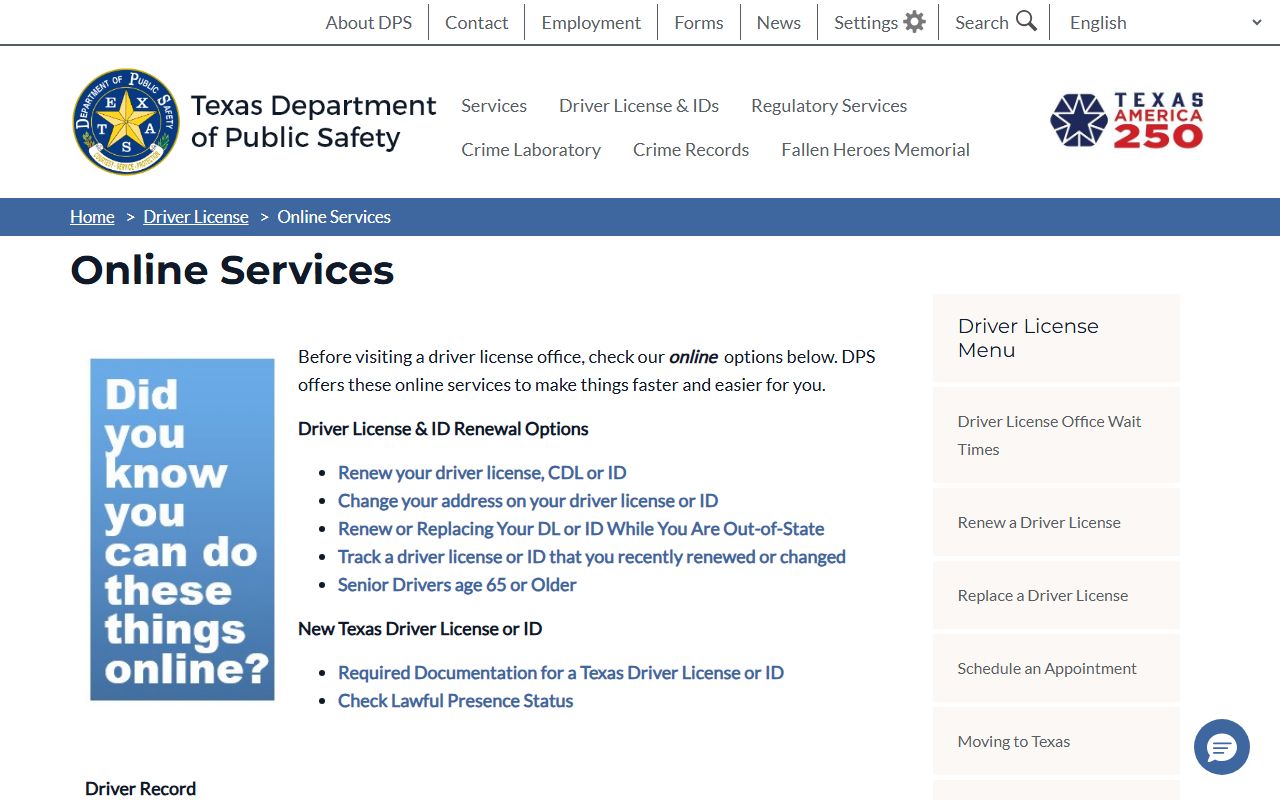This screenshot has height=800, width=1280.
Task: Click the Online Services page heading
Action: 232,270
